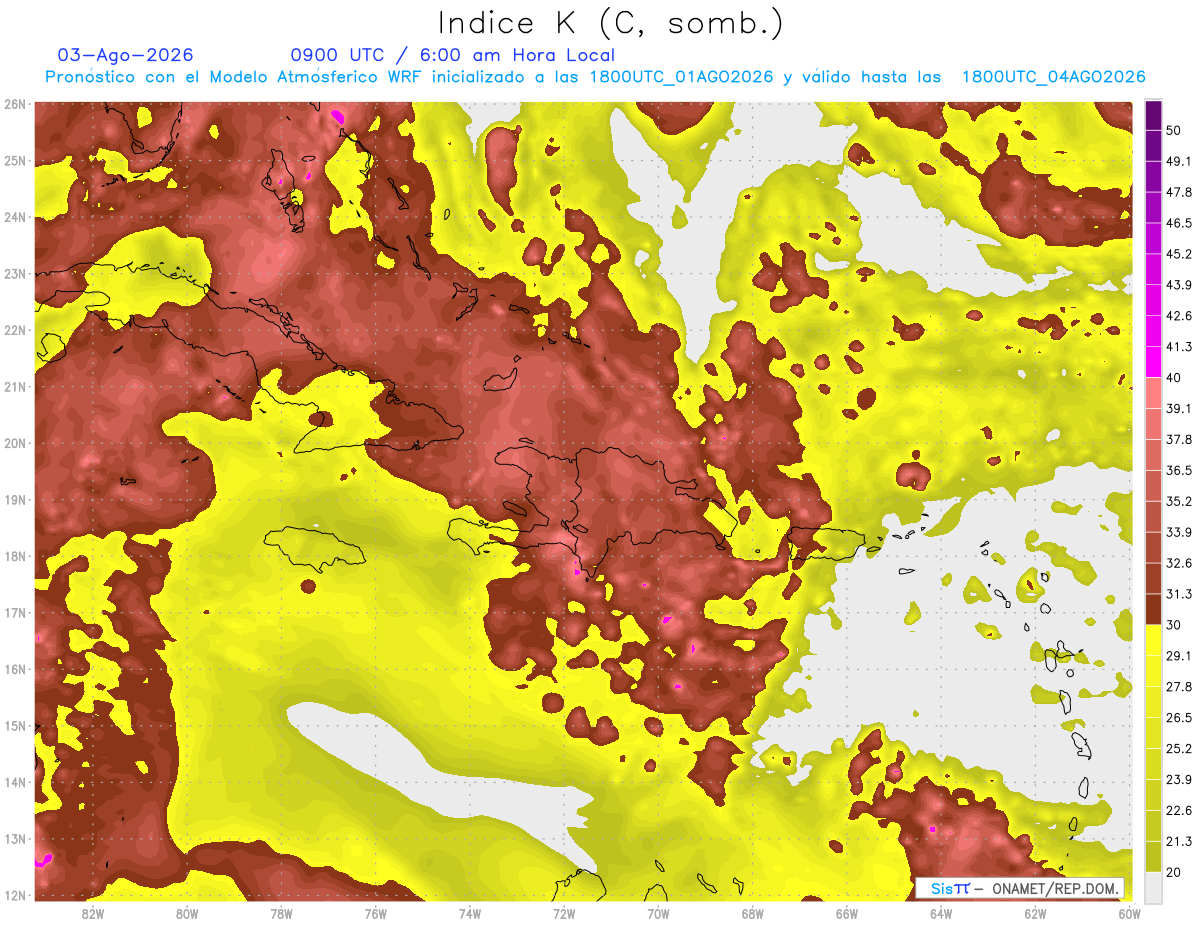Viewport: 1200px width, 927px height.
Task: Click the colorbar value "30"
Action: (x=1174, y=625)
